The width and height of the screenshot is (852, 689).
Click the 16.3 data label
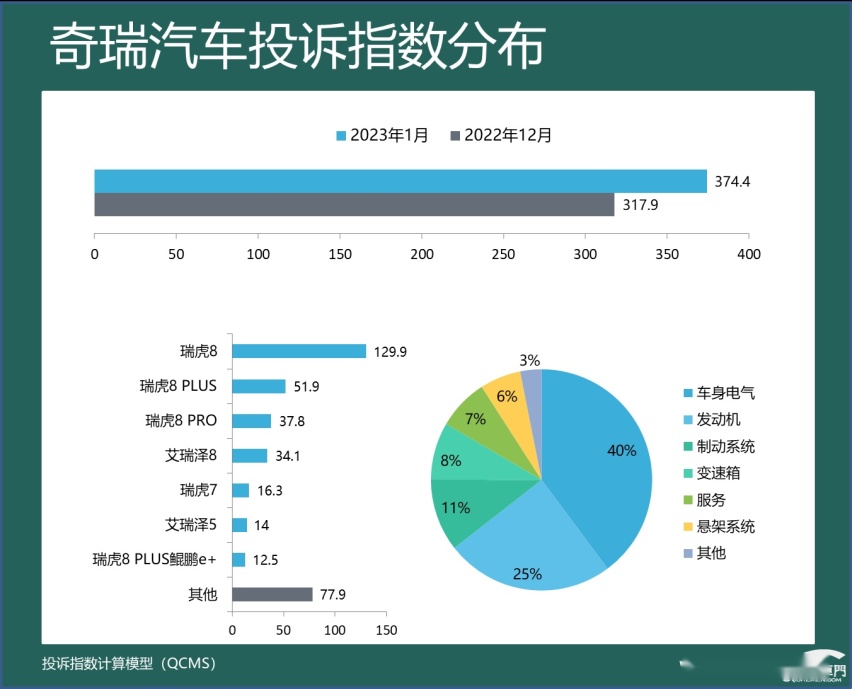(270, 491)
